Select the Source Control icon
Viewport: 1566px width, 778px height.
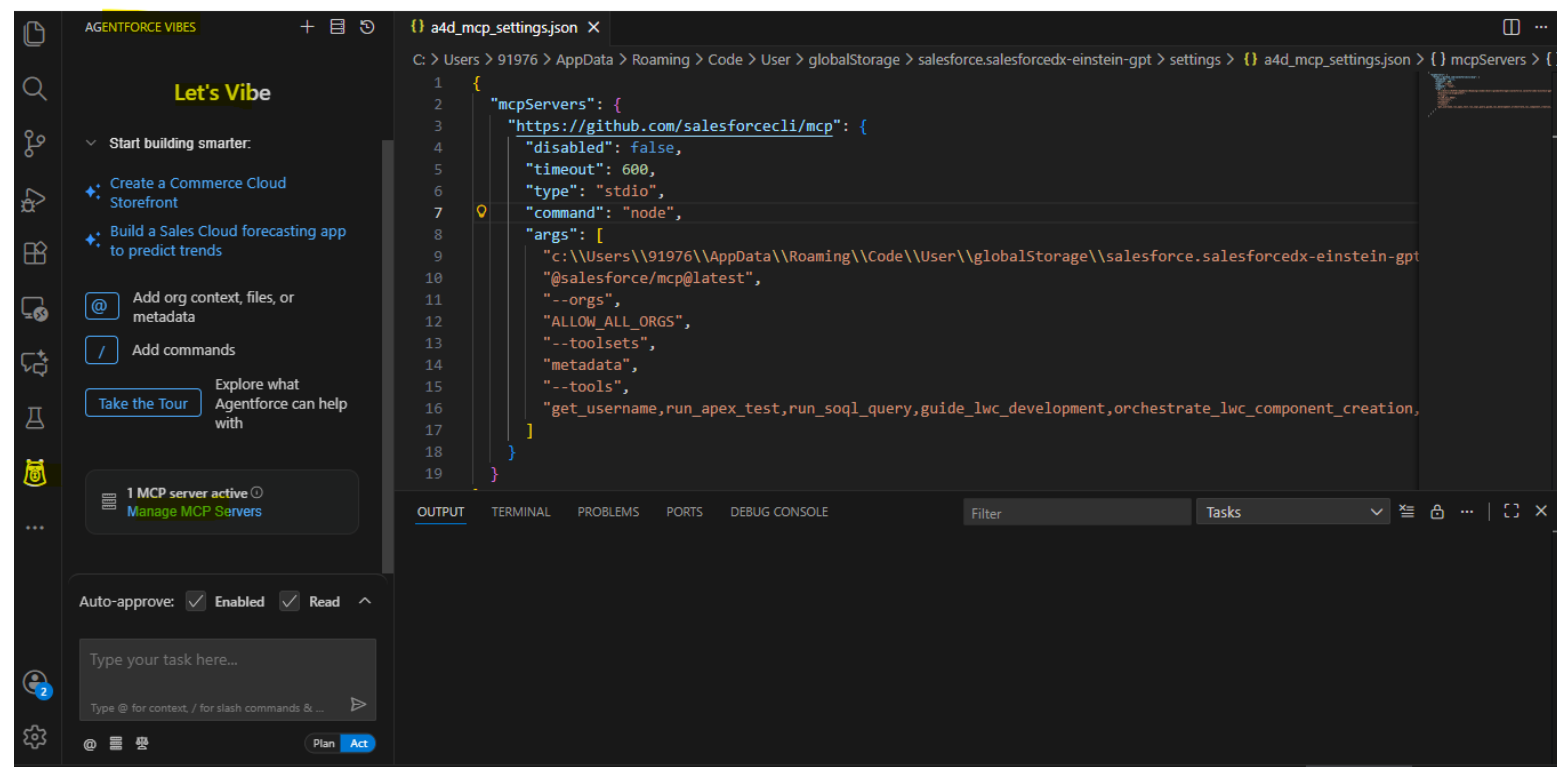tap(34, 142)
